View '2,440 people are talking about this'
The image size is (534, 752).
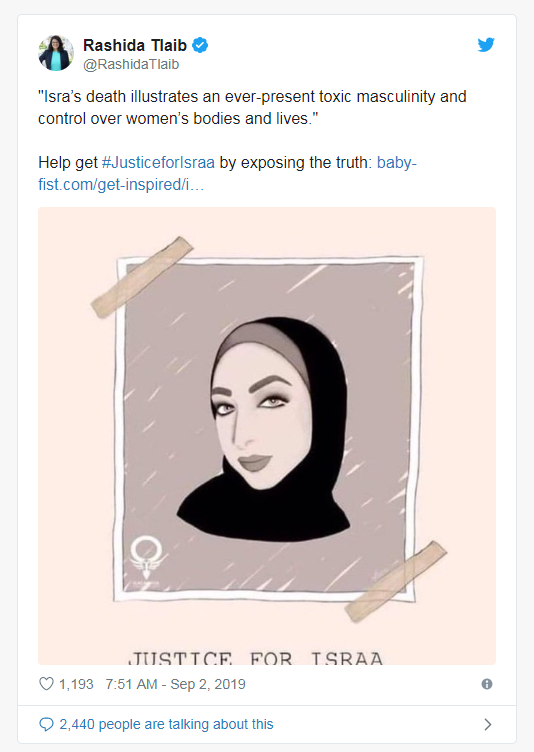[166, 724]
